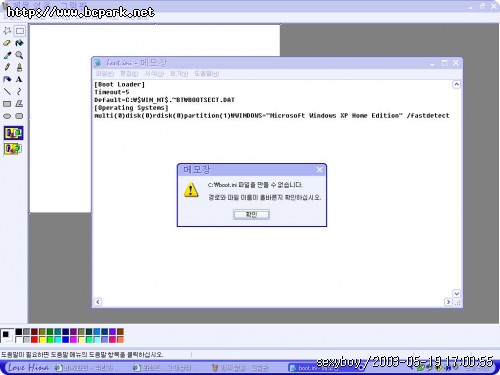Click the 'Default=C:' line in Notepad

(x=164, y=100)
